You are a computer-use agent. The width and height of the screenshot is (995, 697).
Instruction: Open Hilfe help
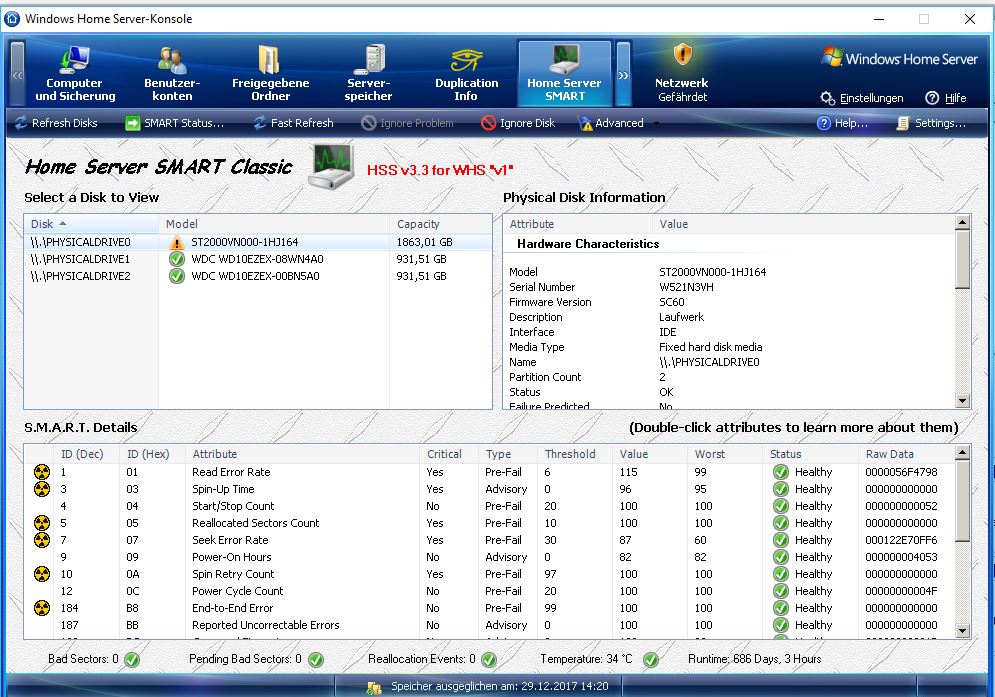(x=946, y=98)
